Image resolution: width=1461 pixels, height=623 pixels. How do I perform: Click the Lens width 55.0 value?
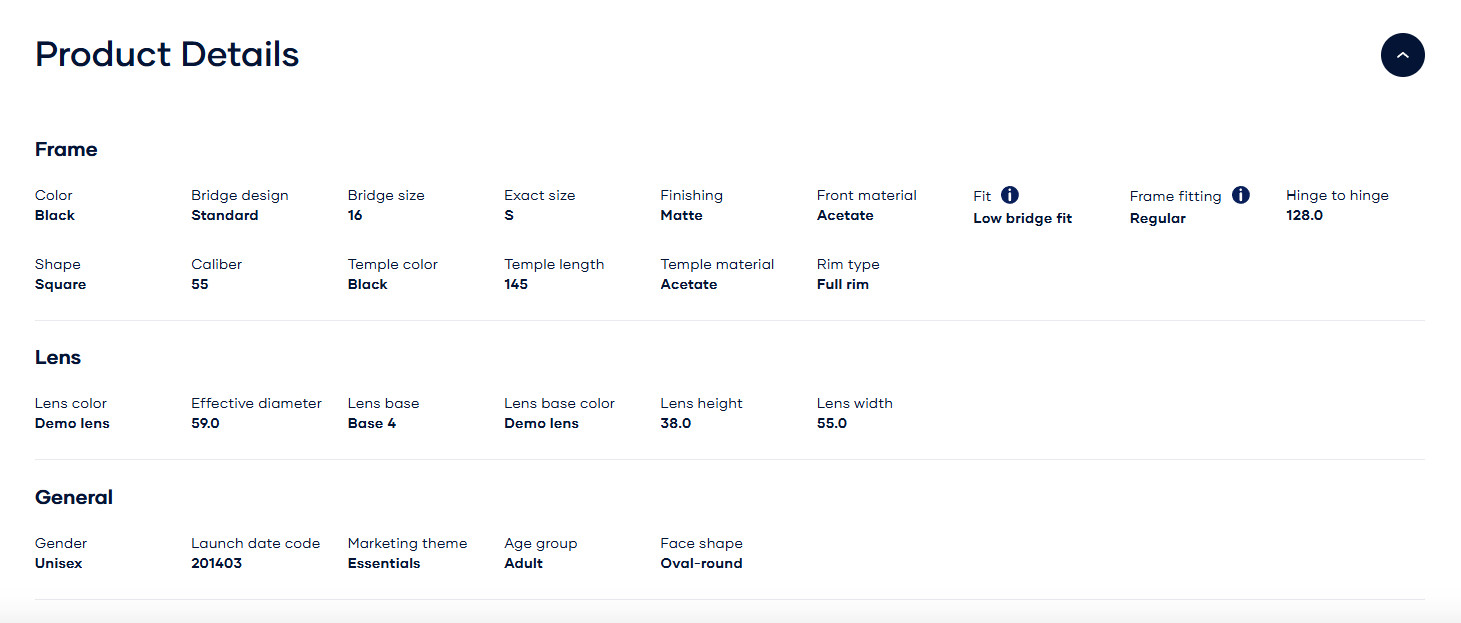coord(832,423)
